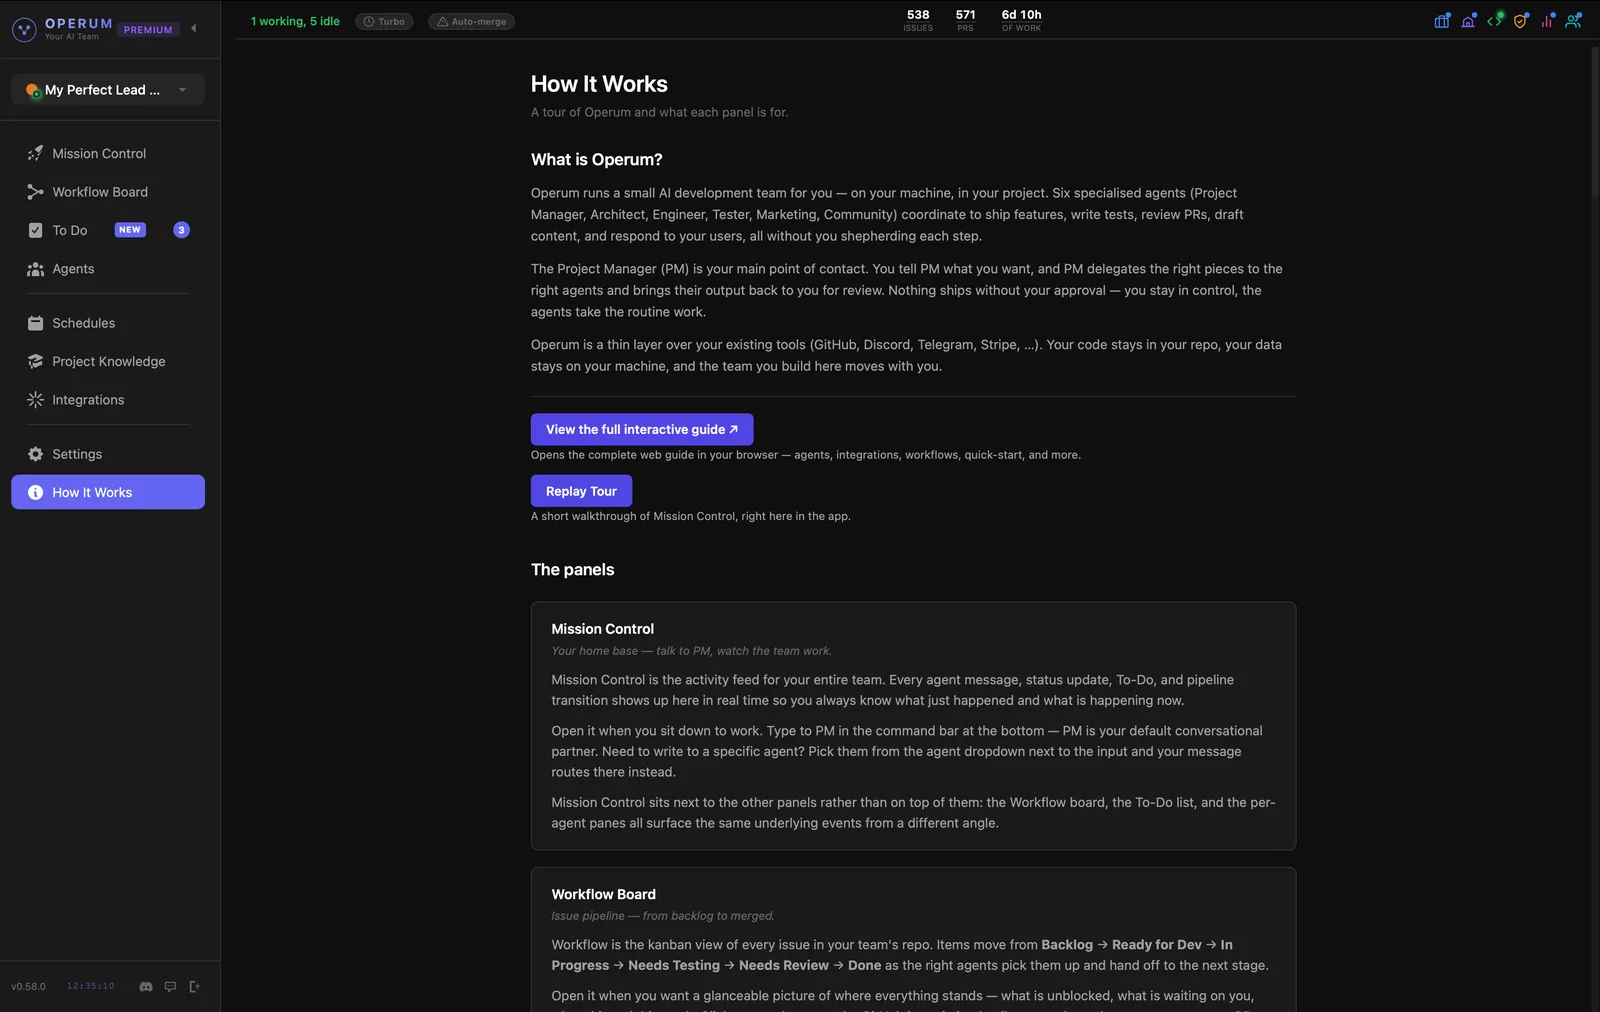Viewport: 1600px width, 1012px height.
Task: Click the sign-out icon in the footer
Action: pos(195,986)
